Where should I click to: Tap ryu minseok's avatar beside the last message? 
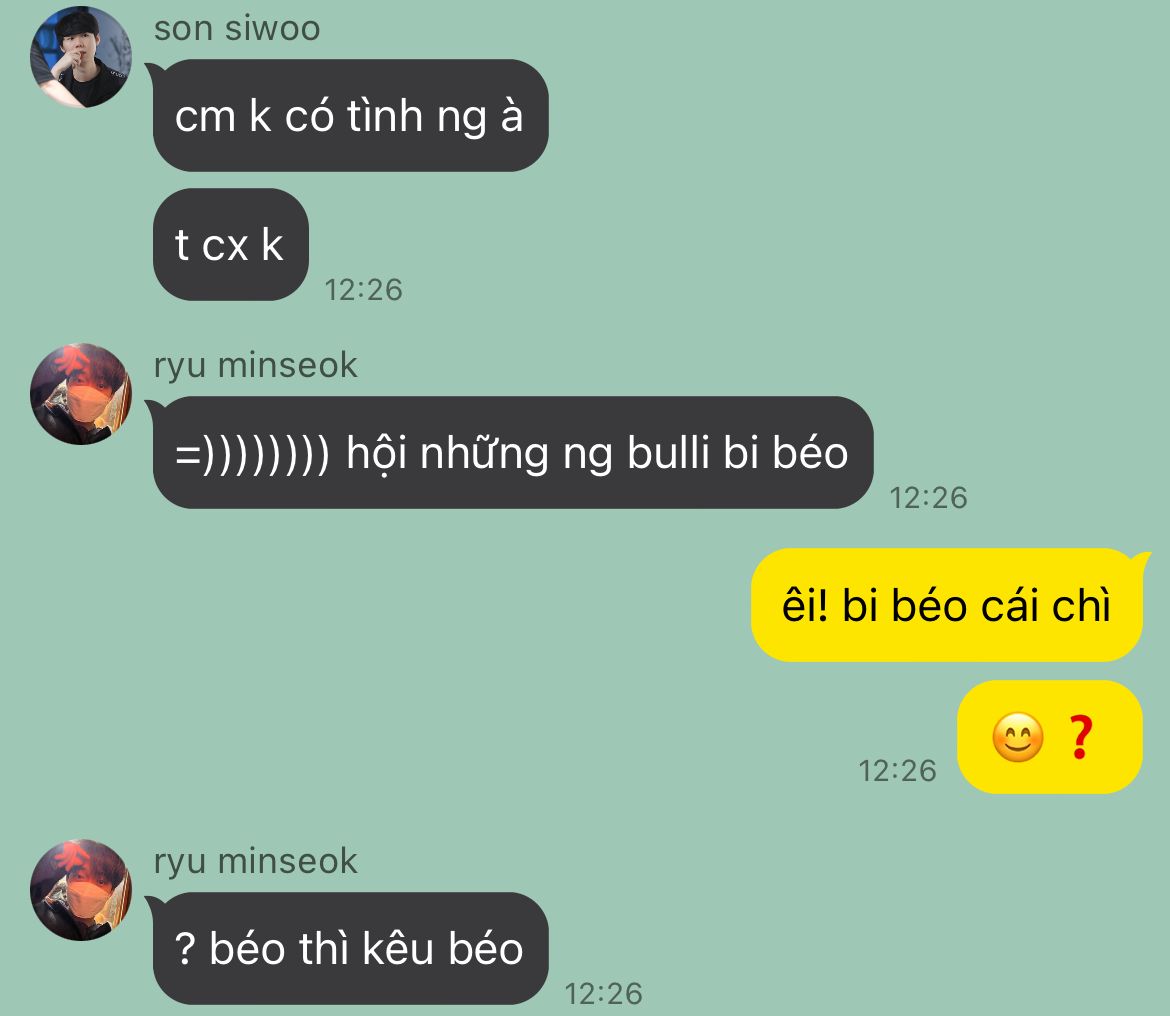(x=81, y=890)
